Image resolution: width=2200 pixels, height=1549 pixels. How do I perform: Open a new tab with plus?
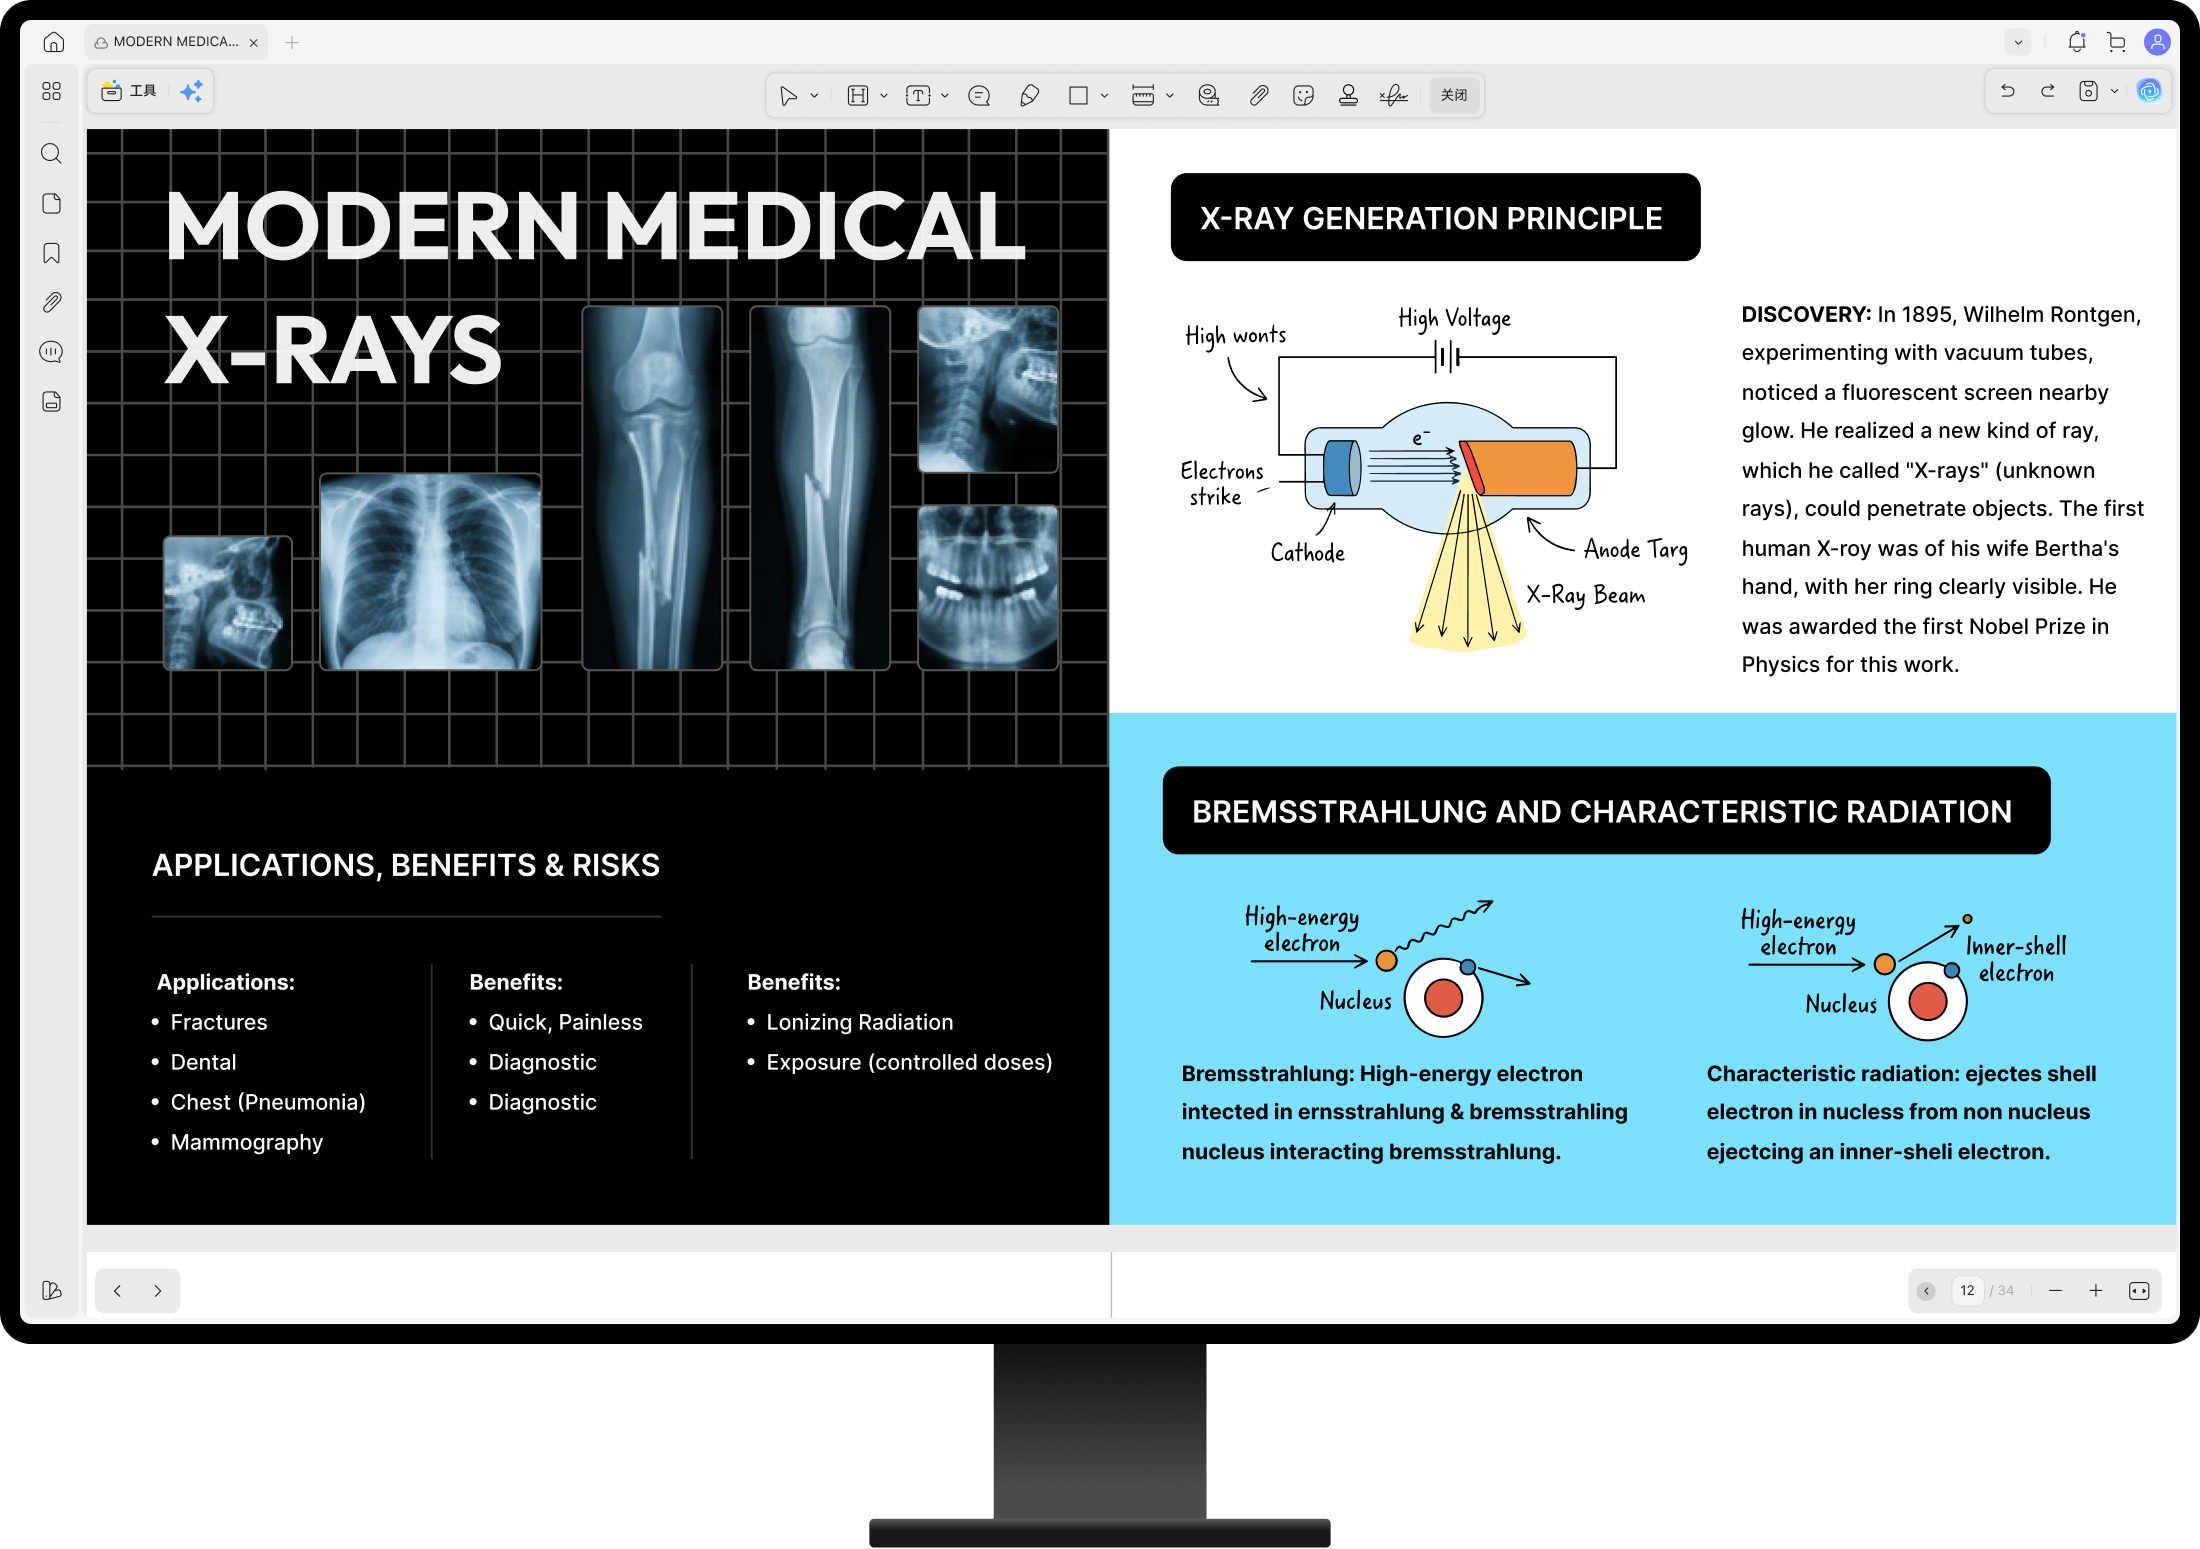click(x=292, y=42)
